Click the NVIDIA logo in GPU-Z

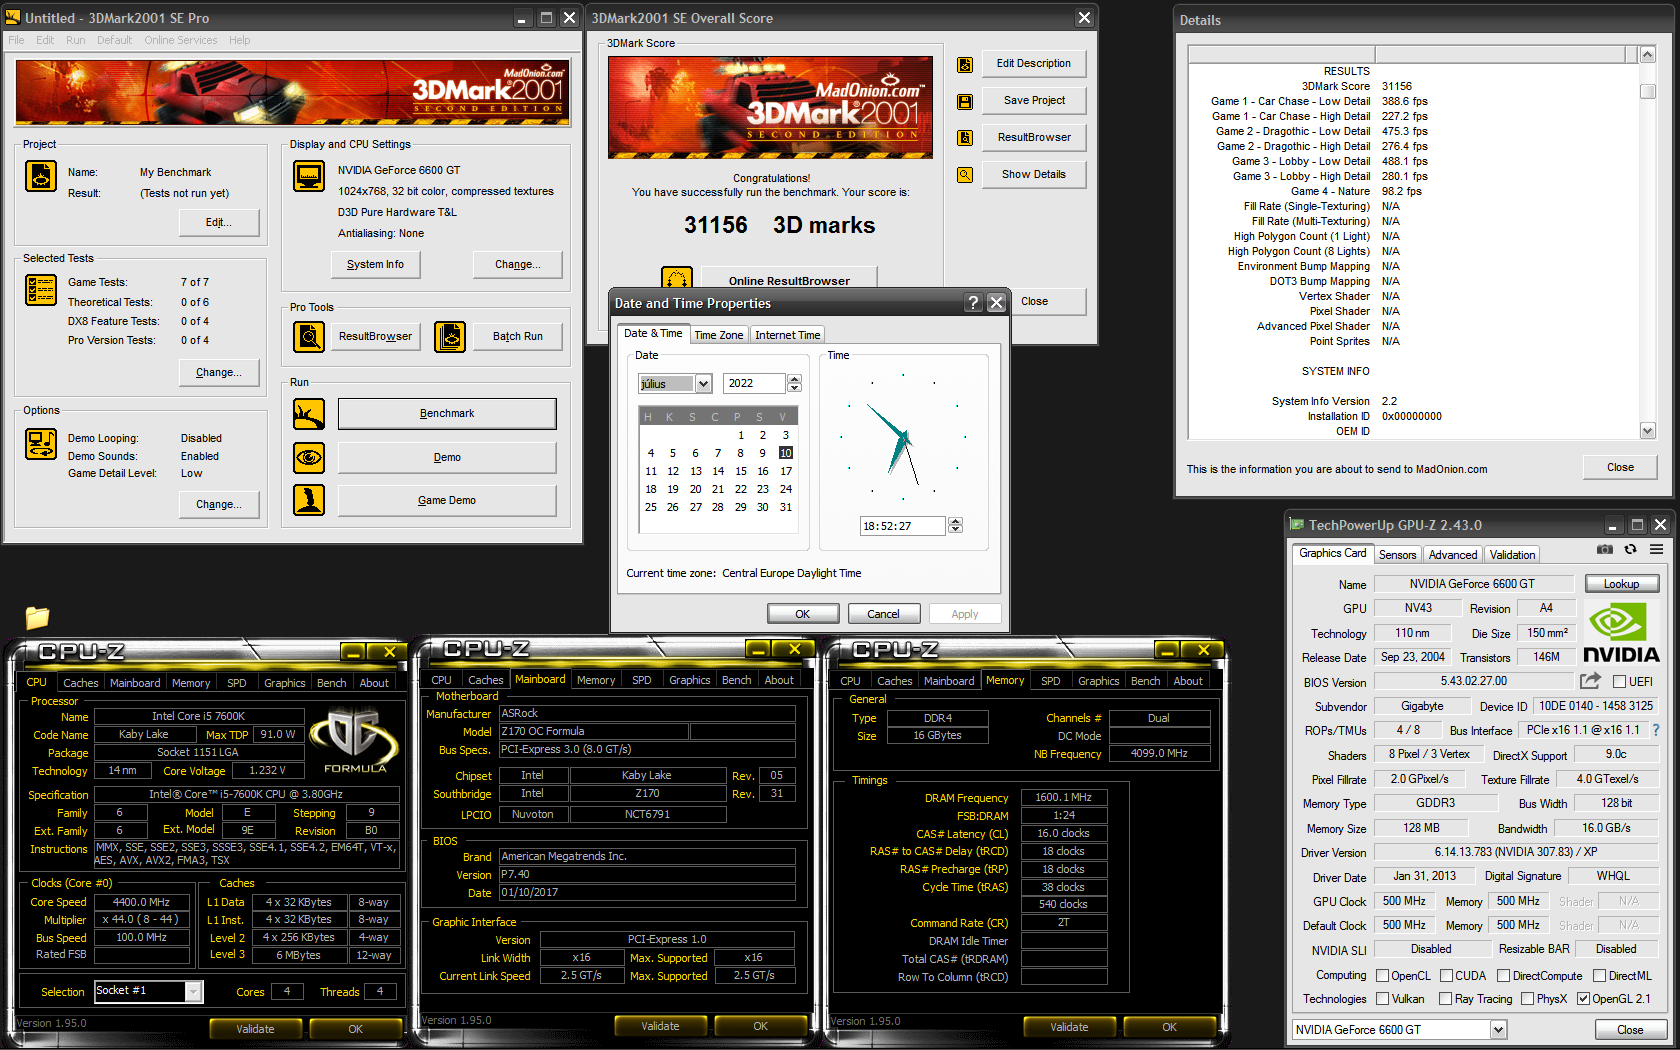point(1621,634)
